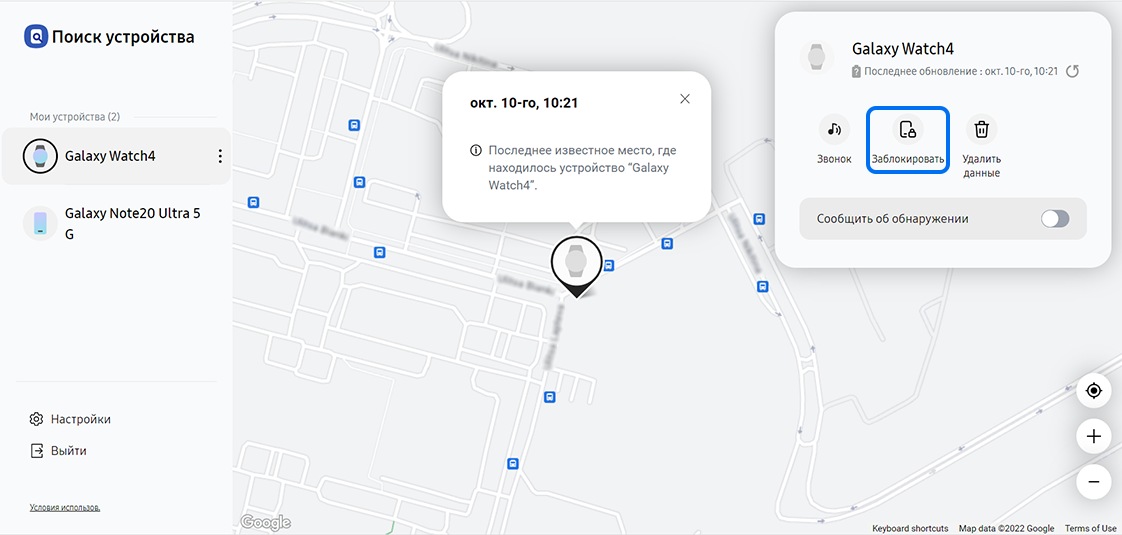Click the info icon in popup
Screen dimensions: 1122x535
[x=476, y=151]
